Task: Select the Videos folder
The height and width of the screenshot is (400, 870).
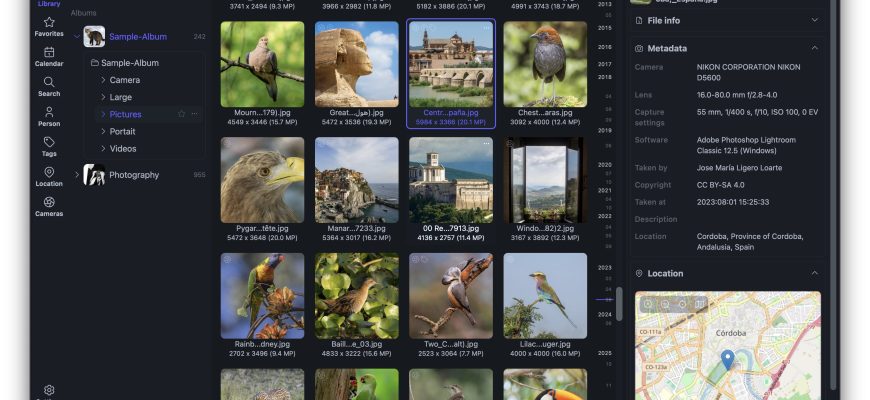Action: [123, 149]
